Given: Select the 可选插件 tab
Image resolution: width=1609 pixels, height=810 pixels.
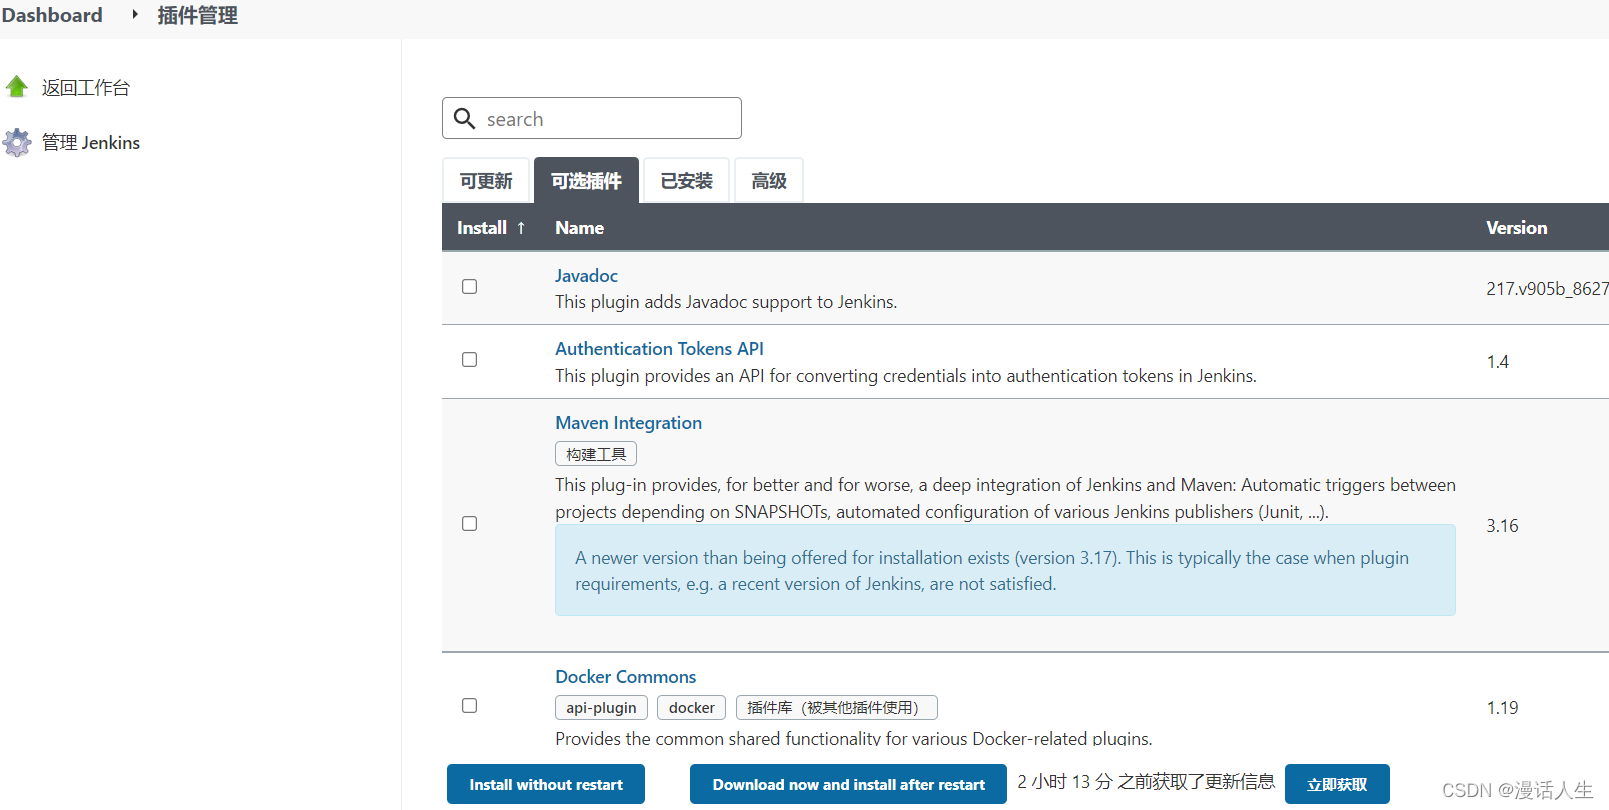Looking at the screenshot, I should coord(586,181).
